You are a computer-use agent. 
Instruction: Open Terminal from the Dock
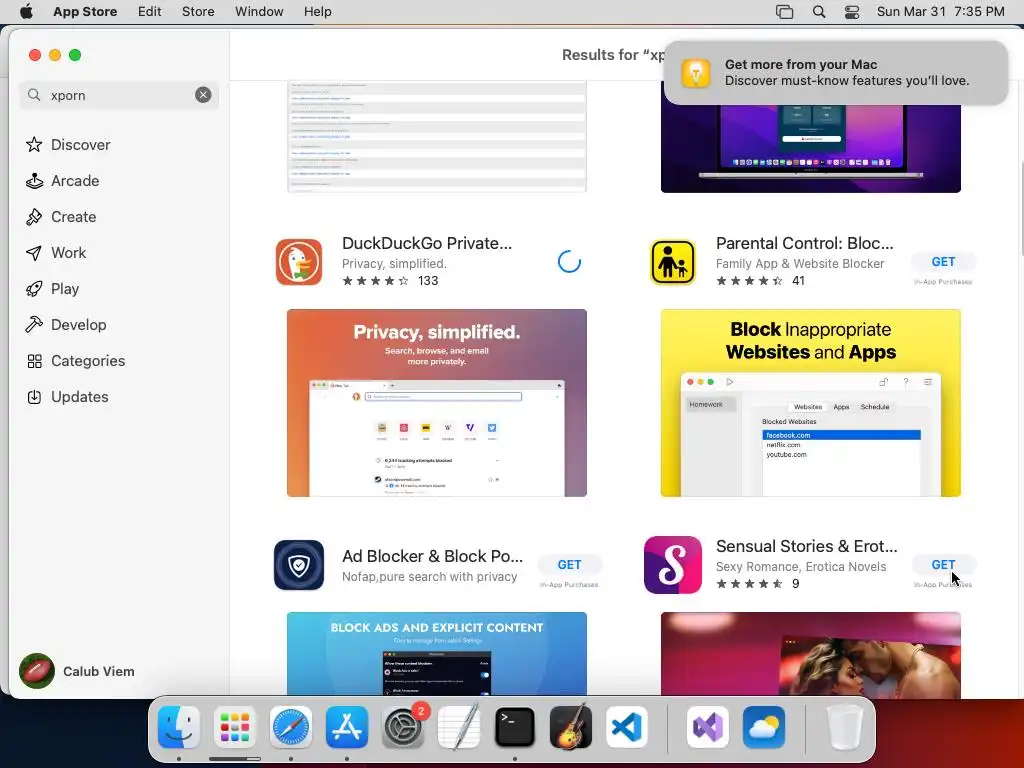tap(515, 727)
